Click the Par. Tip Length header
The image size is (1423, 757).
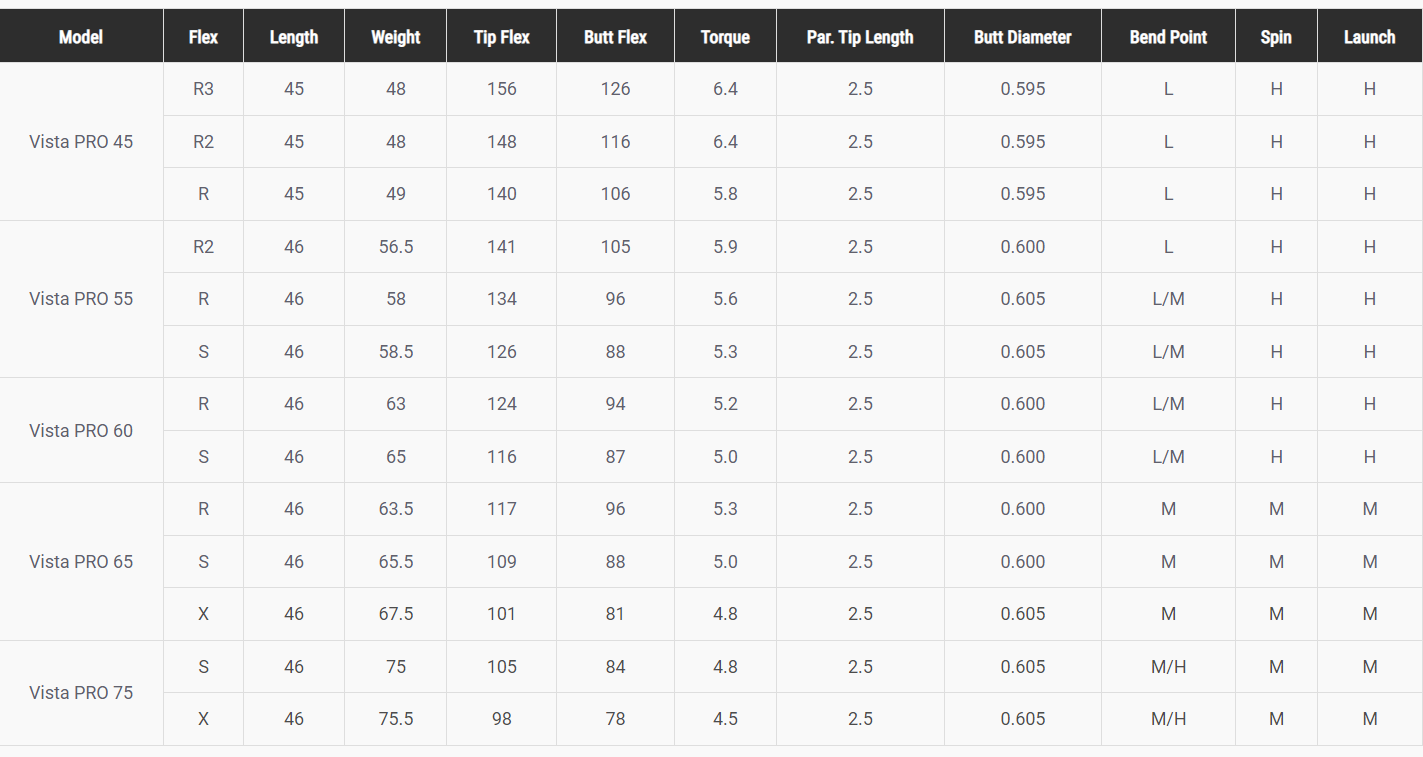860,37
